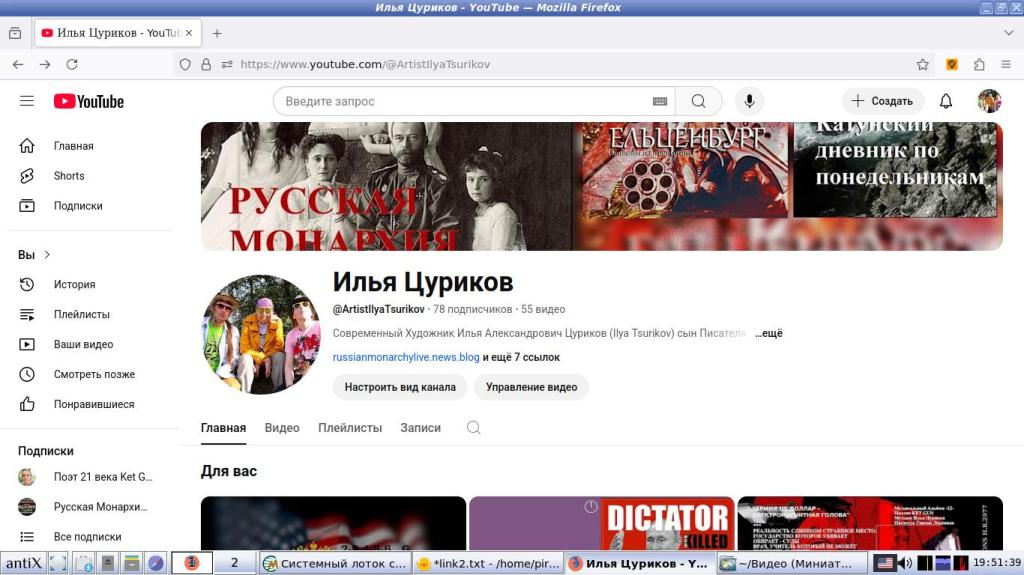The image size is (1024, 575).
Task: Open the Создать create button
Action: click(x=882, y=101)
